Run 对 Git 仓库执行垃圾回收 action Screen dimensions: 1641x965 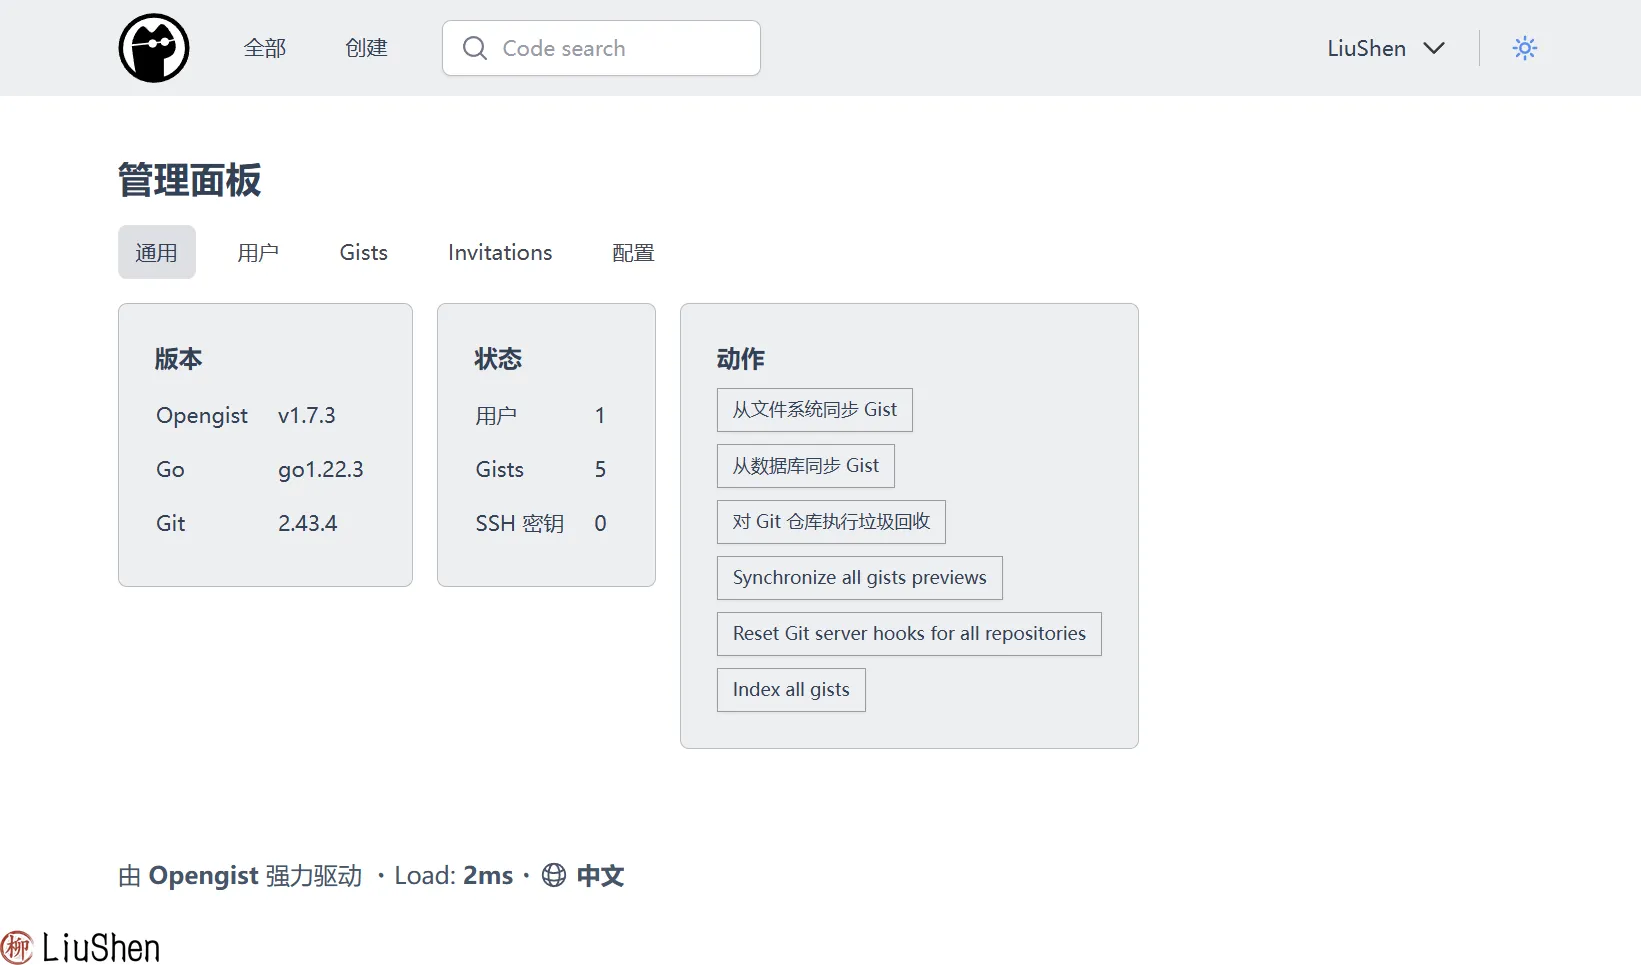pyautogui.click(x=831, y=522)
